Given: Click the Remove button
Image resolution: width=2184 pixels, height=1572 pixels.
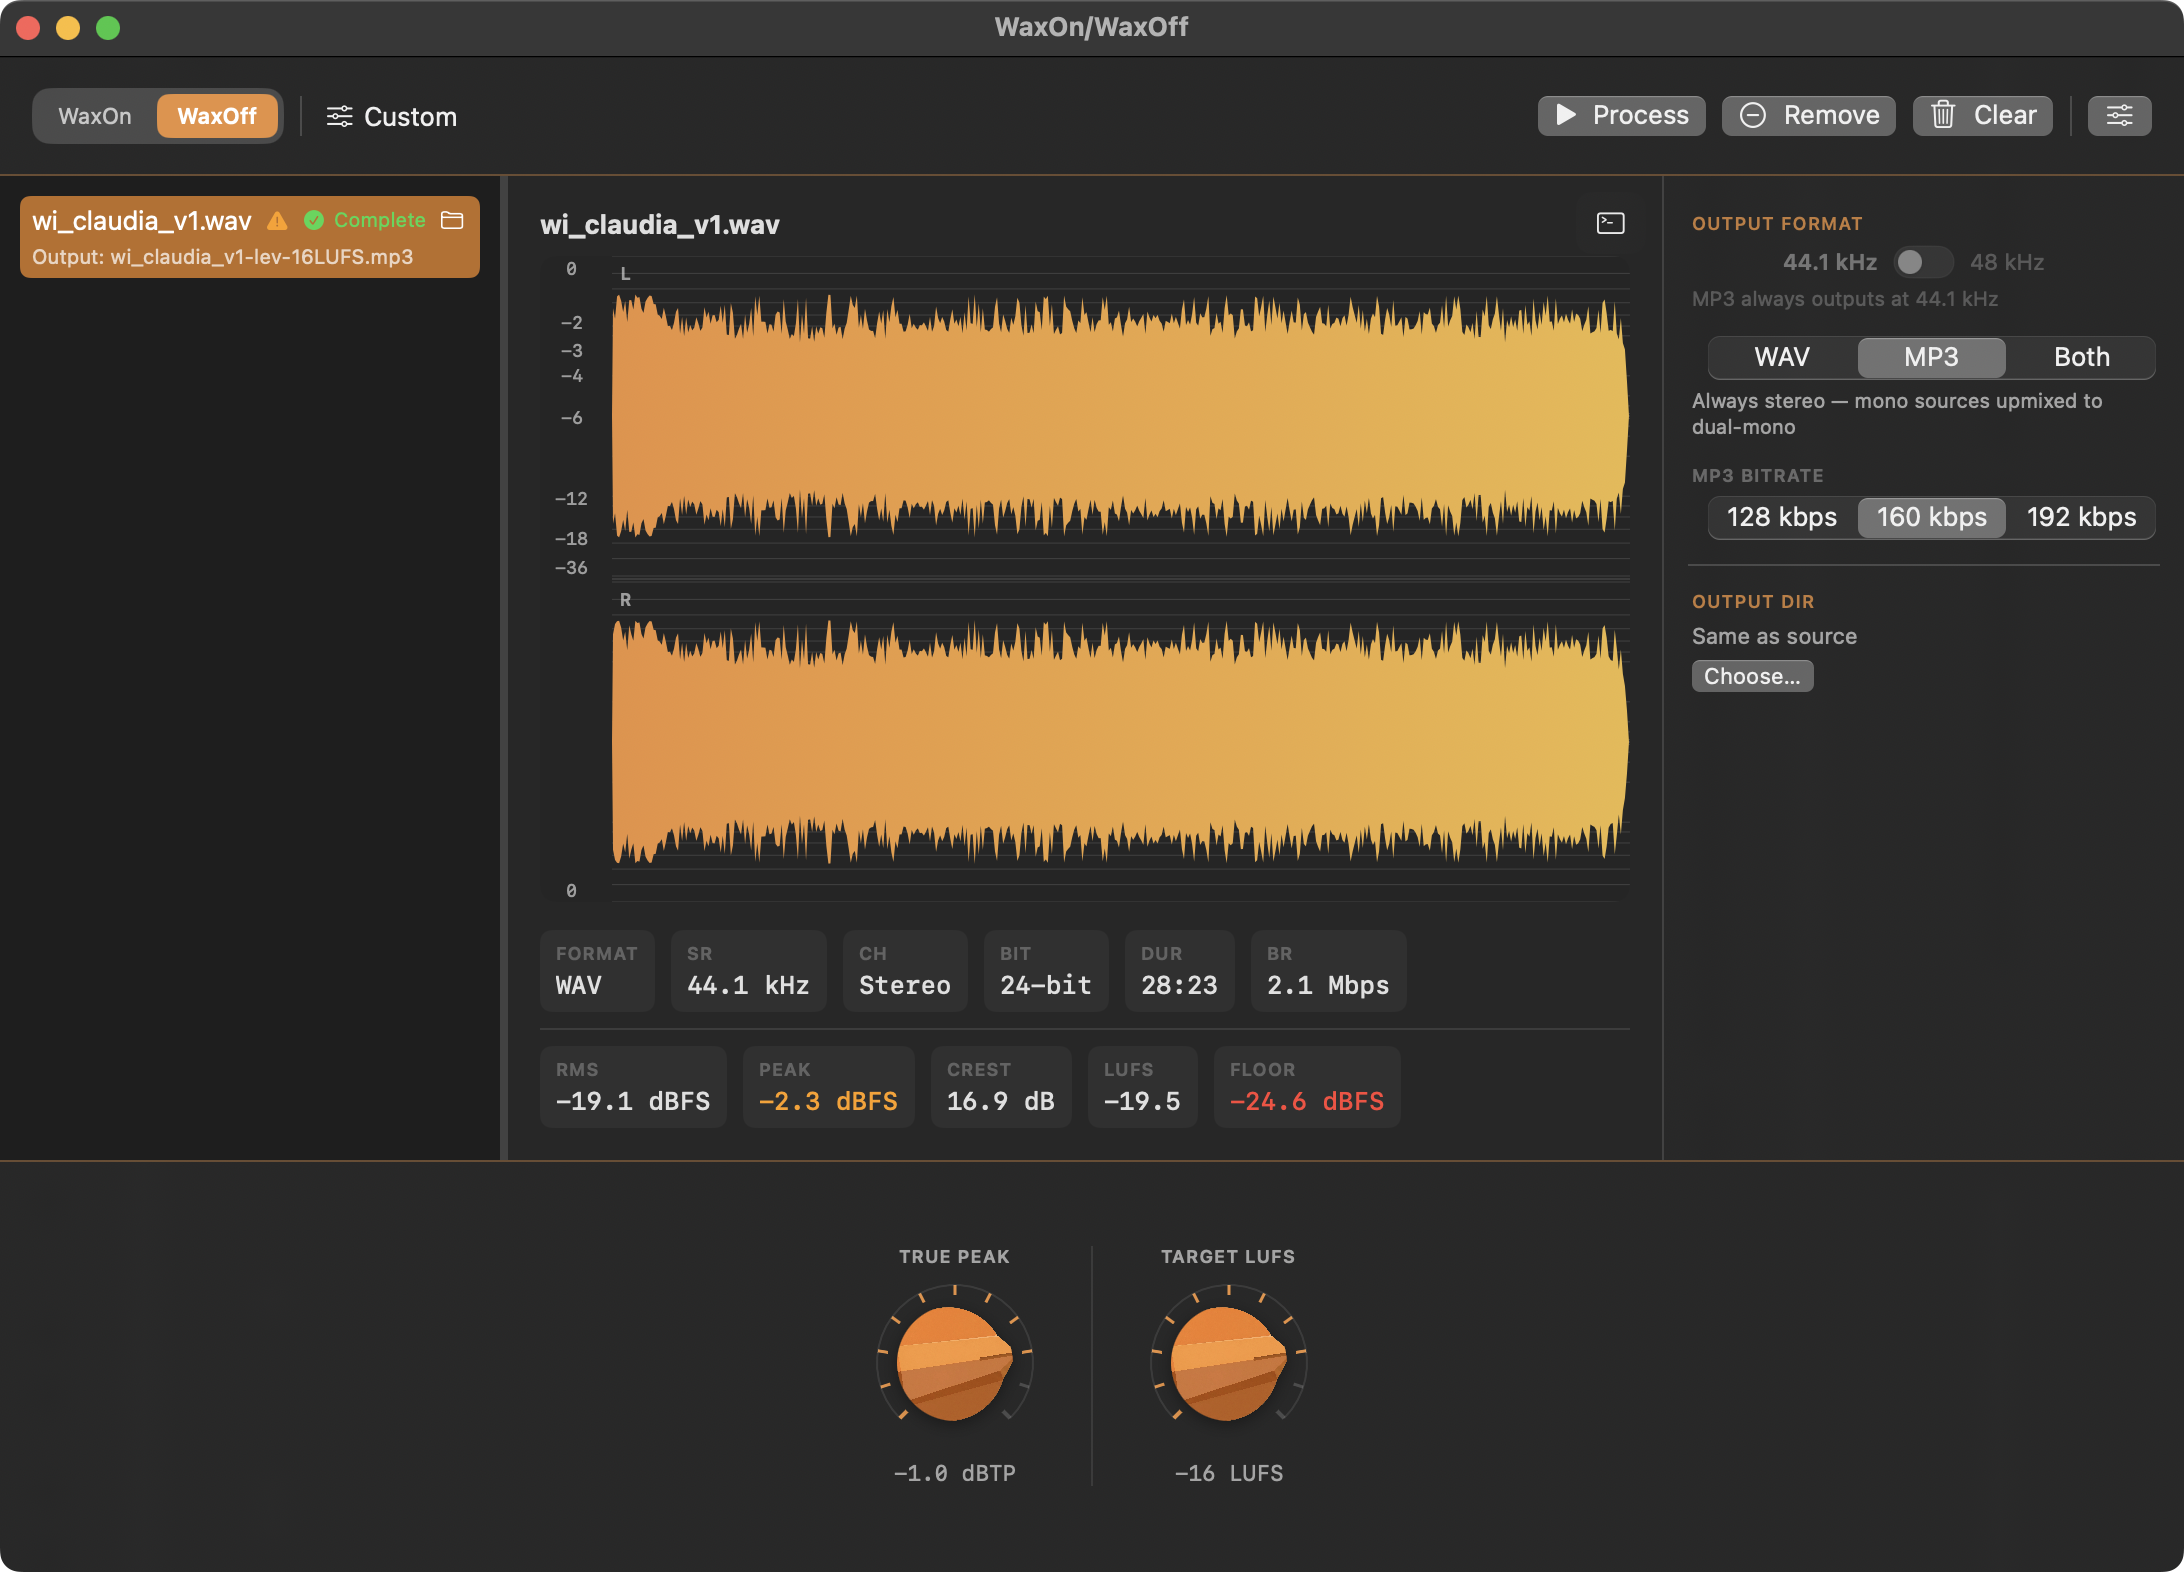Looking at the screenshot, I should (x=1808, y=115).
